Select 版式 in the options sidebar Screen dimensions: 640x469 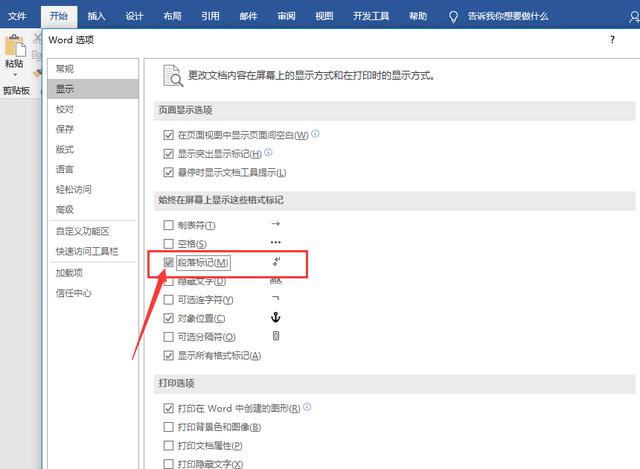click(93, 149)
